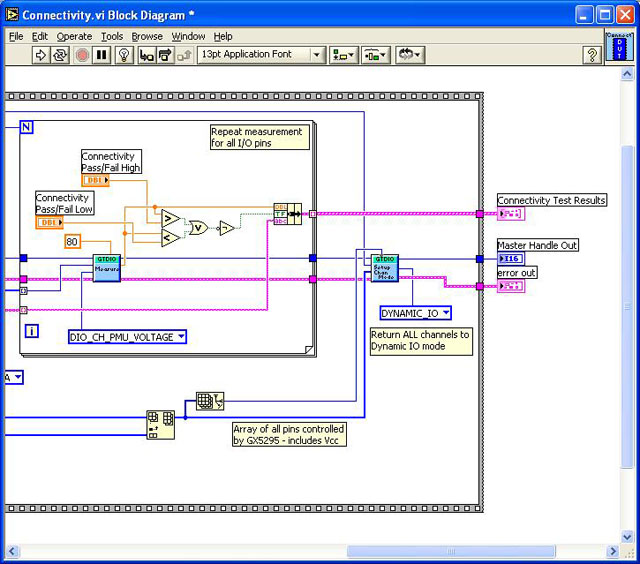Select the Build Array function node
Image resolution: width=640 pixels, height=564 pixels.
(x=160, y=425)
